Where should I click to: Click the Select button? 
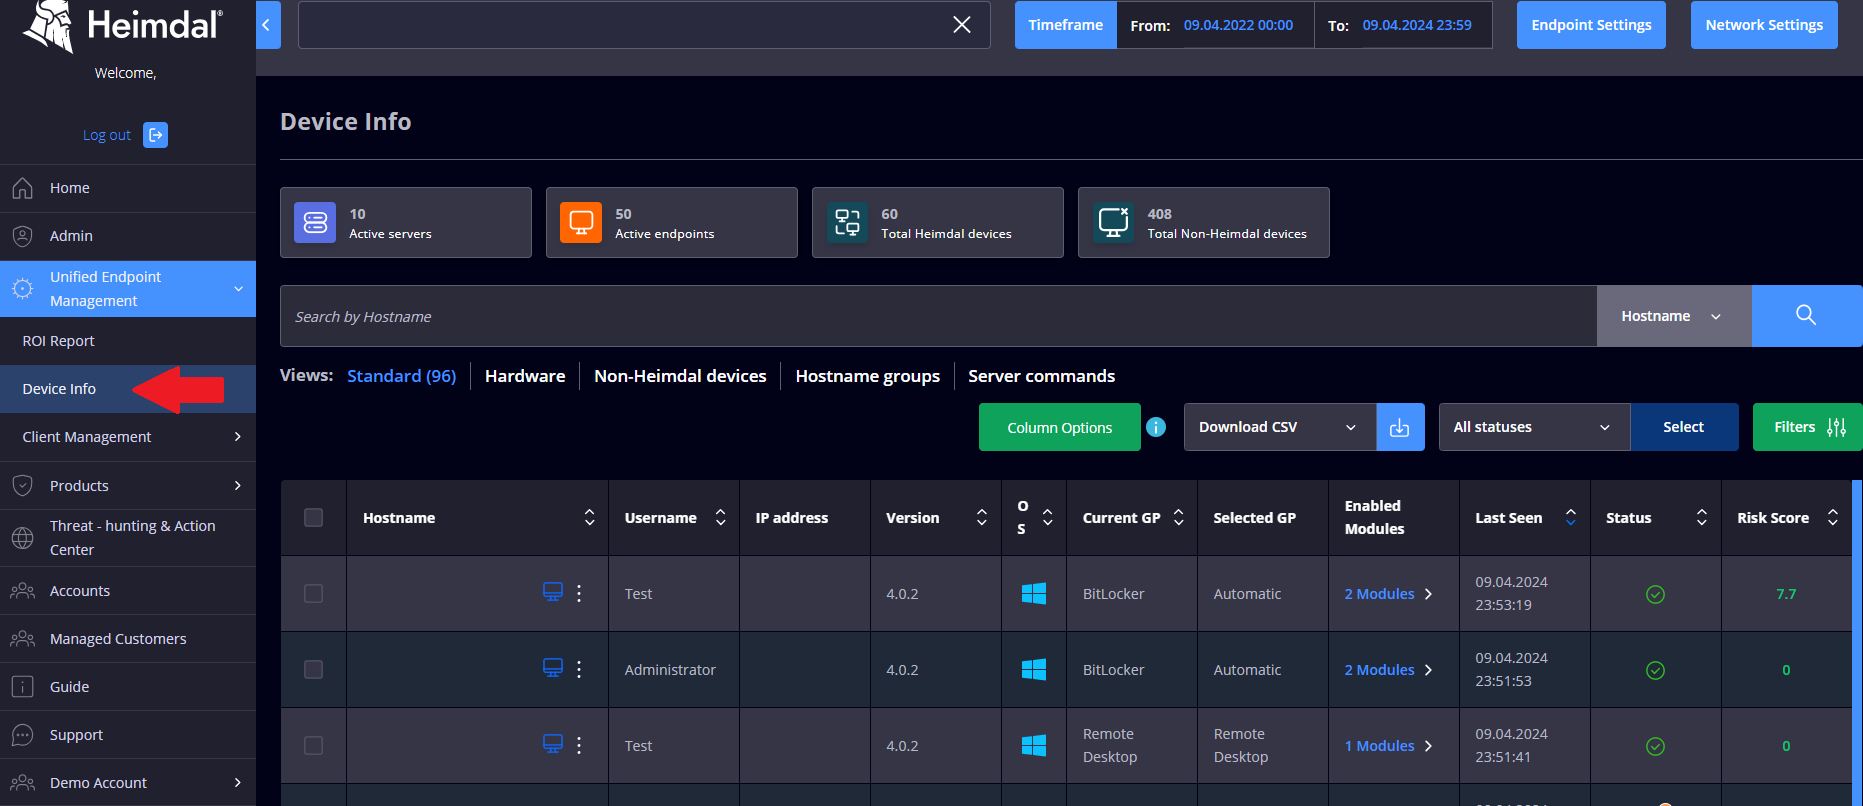click(x=1684, y=427)
